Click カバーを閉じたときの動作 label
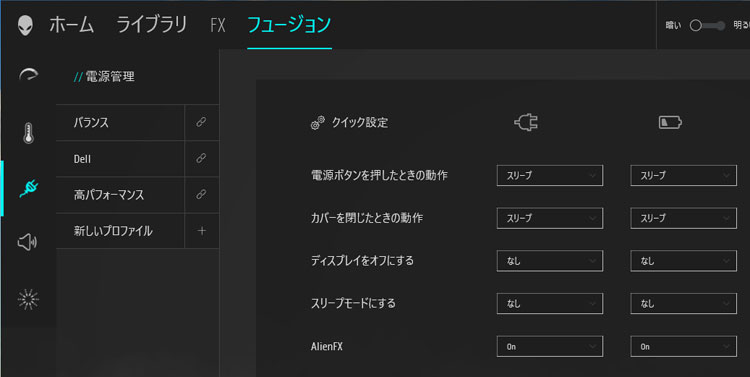Screen dimensions: 750x377 tap(367, 218)
